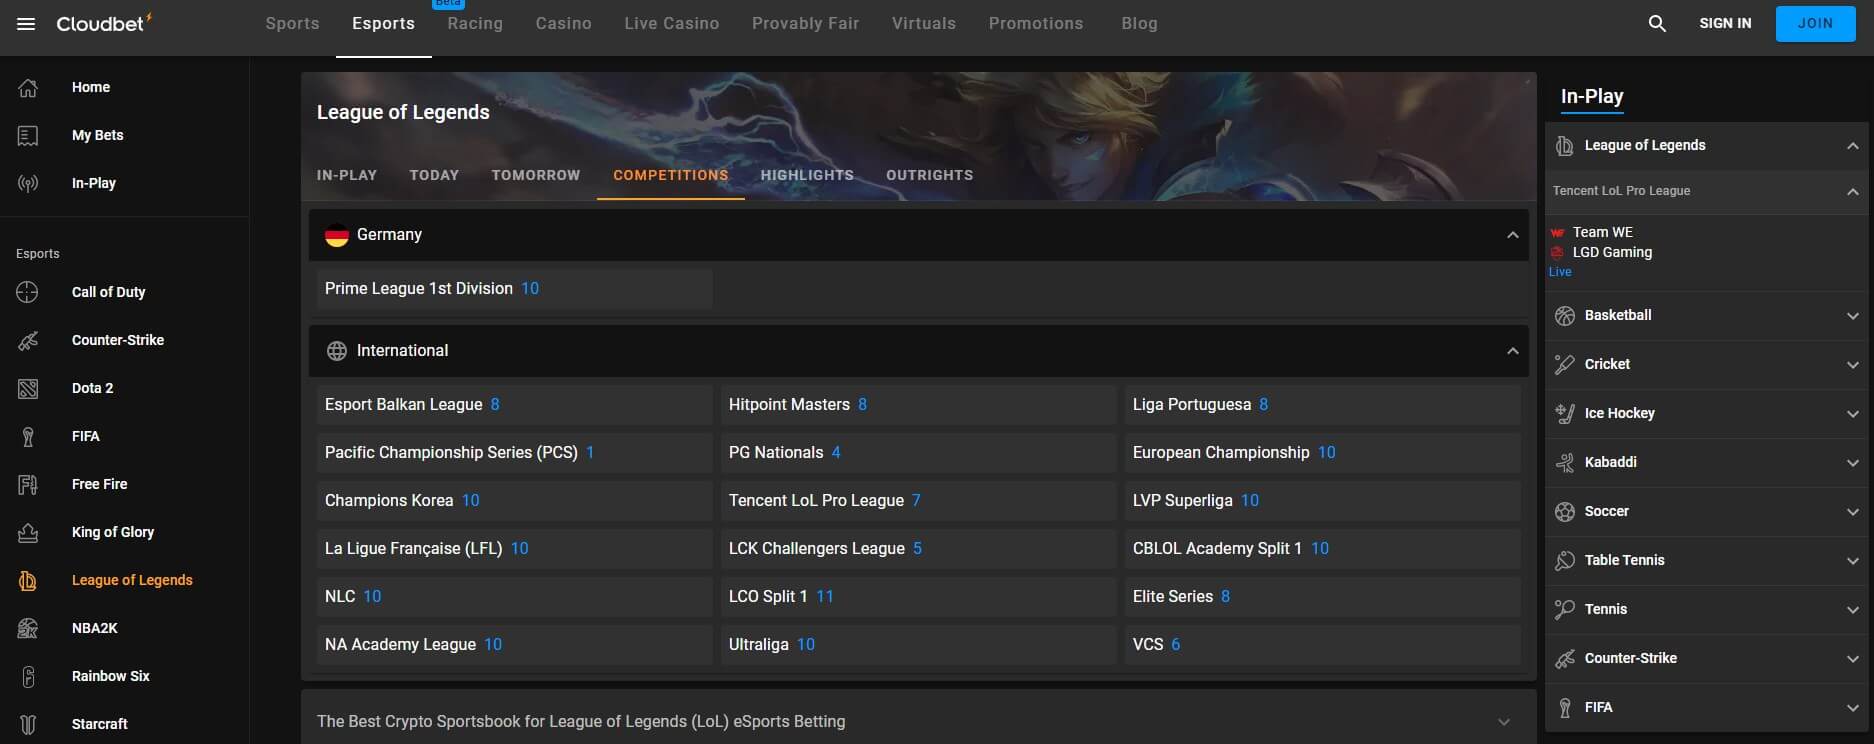1874x744 pixels.
Task: Open Blog in the top navigation
Action: [1139, 23]
